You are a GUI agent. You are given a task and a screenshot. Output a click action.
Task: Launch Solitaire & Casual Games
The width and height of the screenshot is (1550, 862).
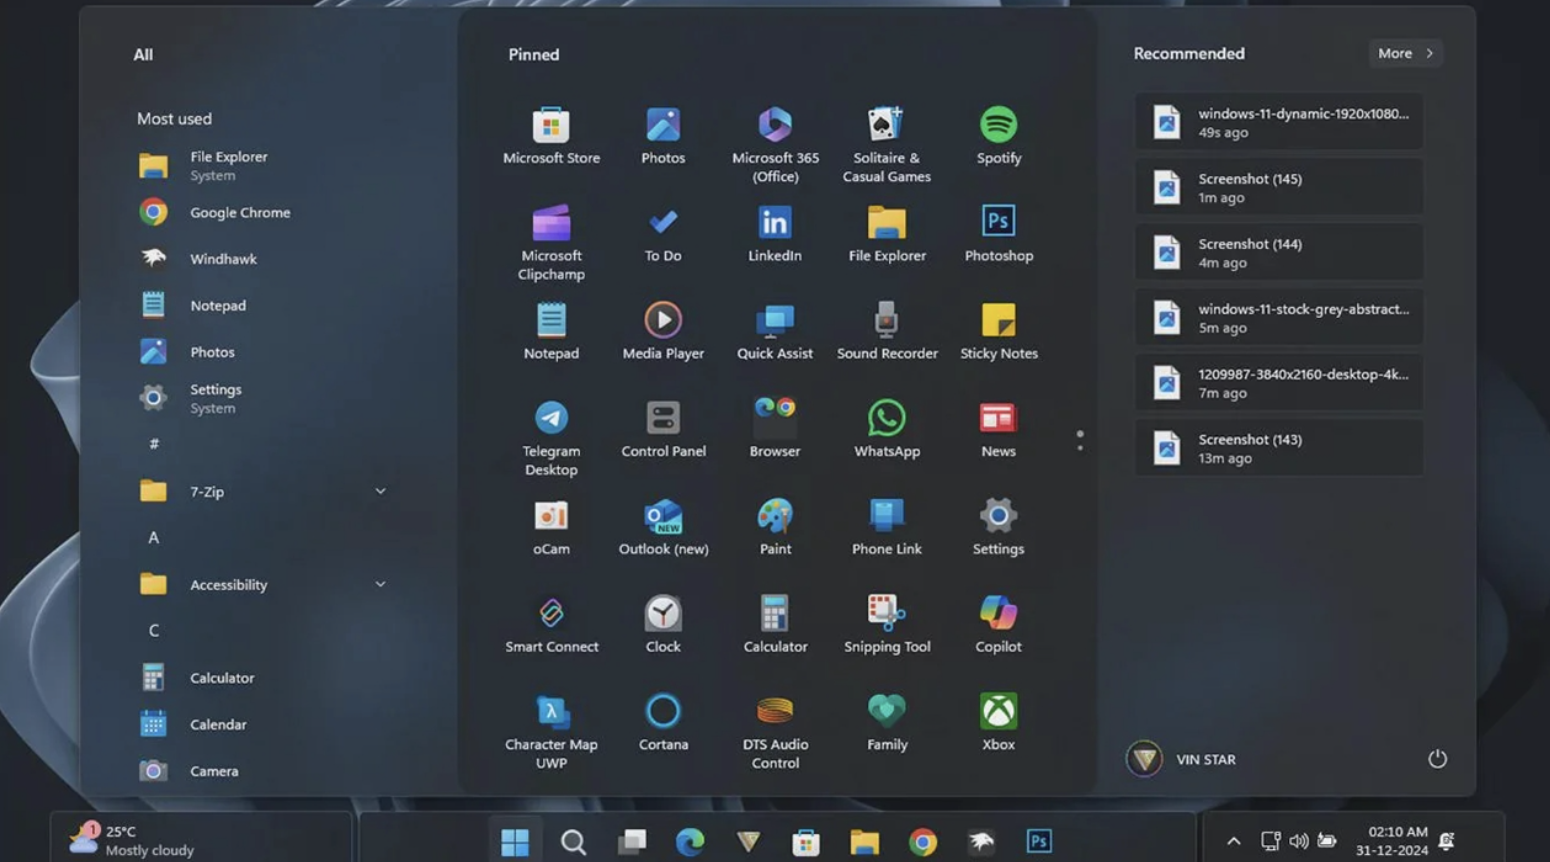tap(887, 145)
